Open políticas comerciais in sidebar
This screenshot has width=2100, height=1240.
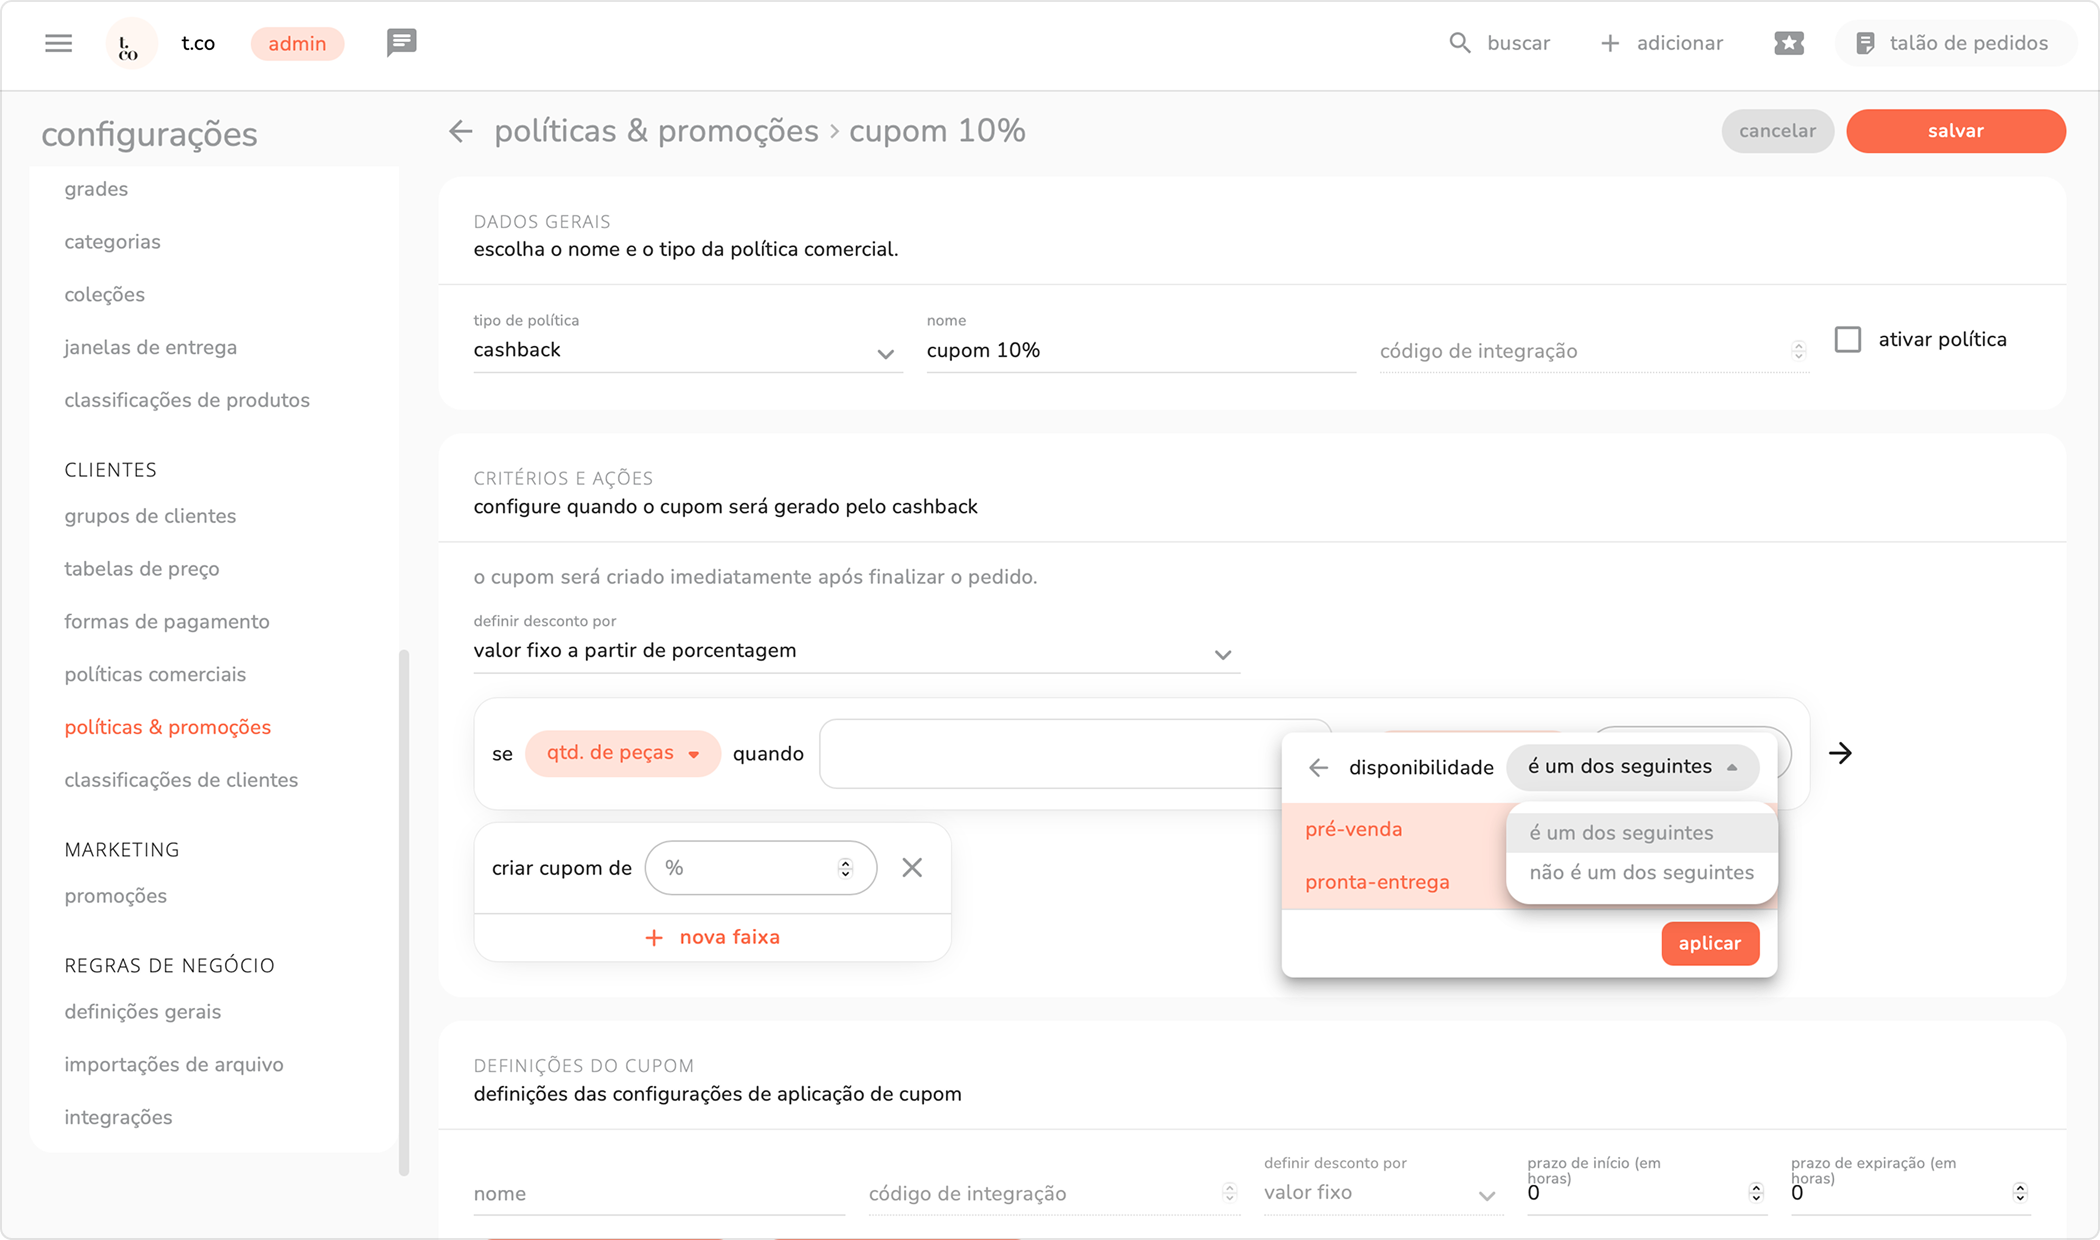tap(155, 674)
